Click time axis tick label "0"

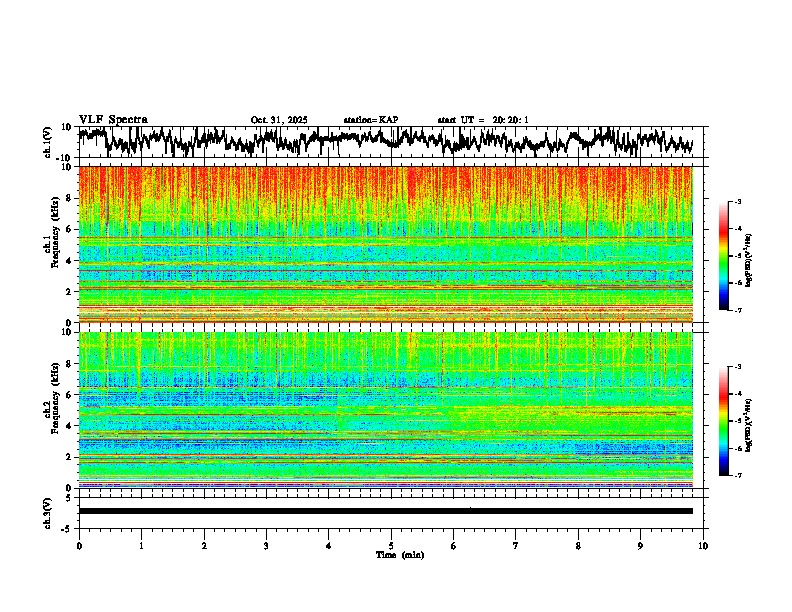click(79, 546)
